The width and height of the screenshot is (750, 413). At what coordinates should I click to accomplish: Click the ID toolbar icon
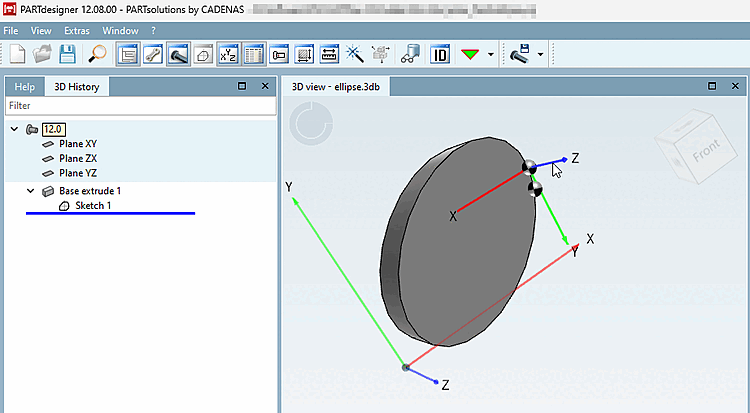coord(440,54)
